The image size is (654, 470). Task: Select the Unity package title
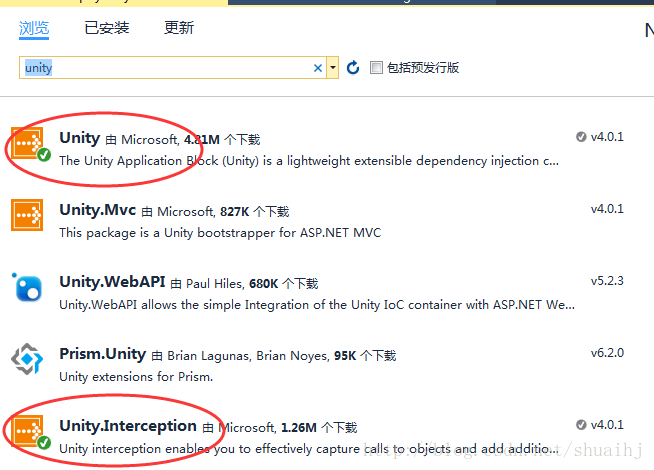[x=80, y=138]
